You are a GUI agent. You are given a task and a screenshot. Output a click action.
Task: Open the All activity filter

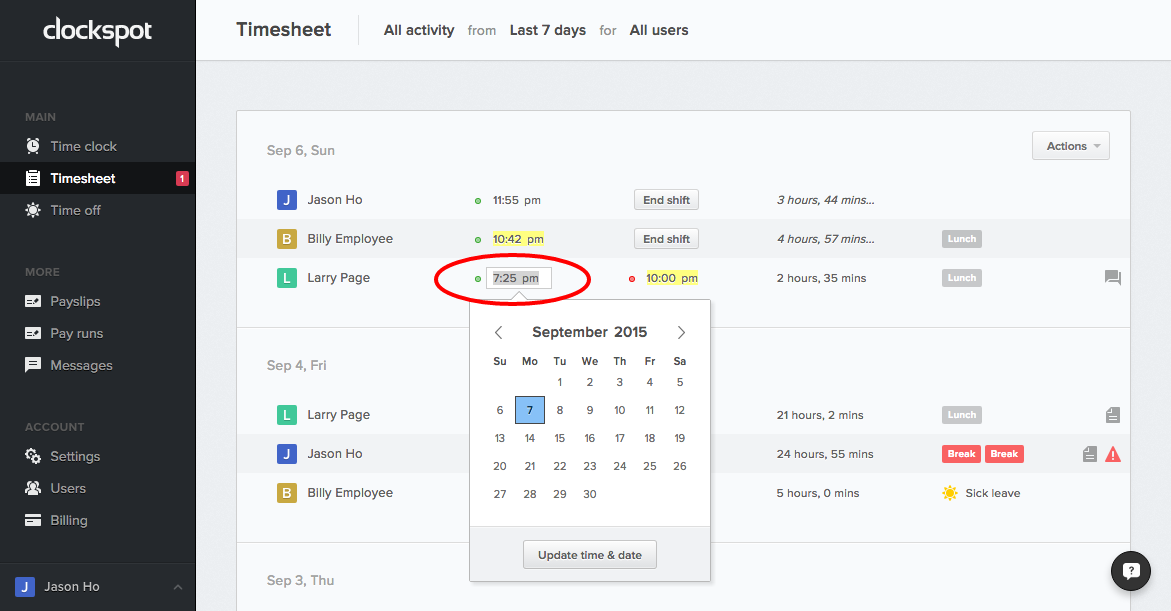(419, 31)
